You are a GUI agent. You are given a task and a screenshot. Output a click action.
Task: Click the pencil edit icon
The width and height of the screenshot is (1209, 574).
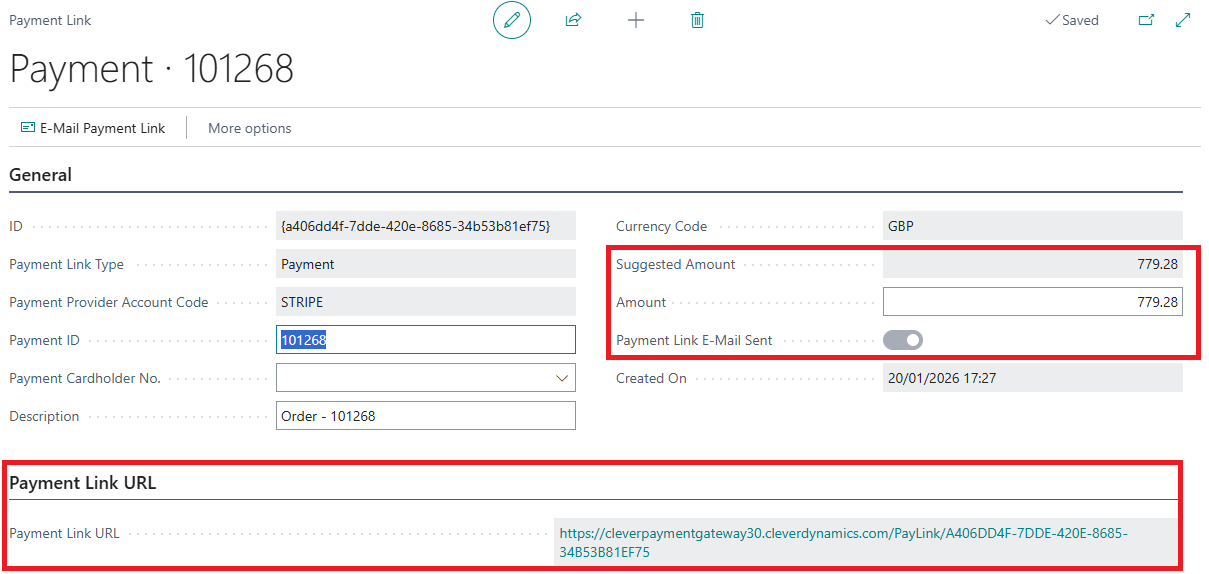click(512, 20)
